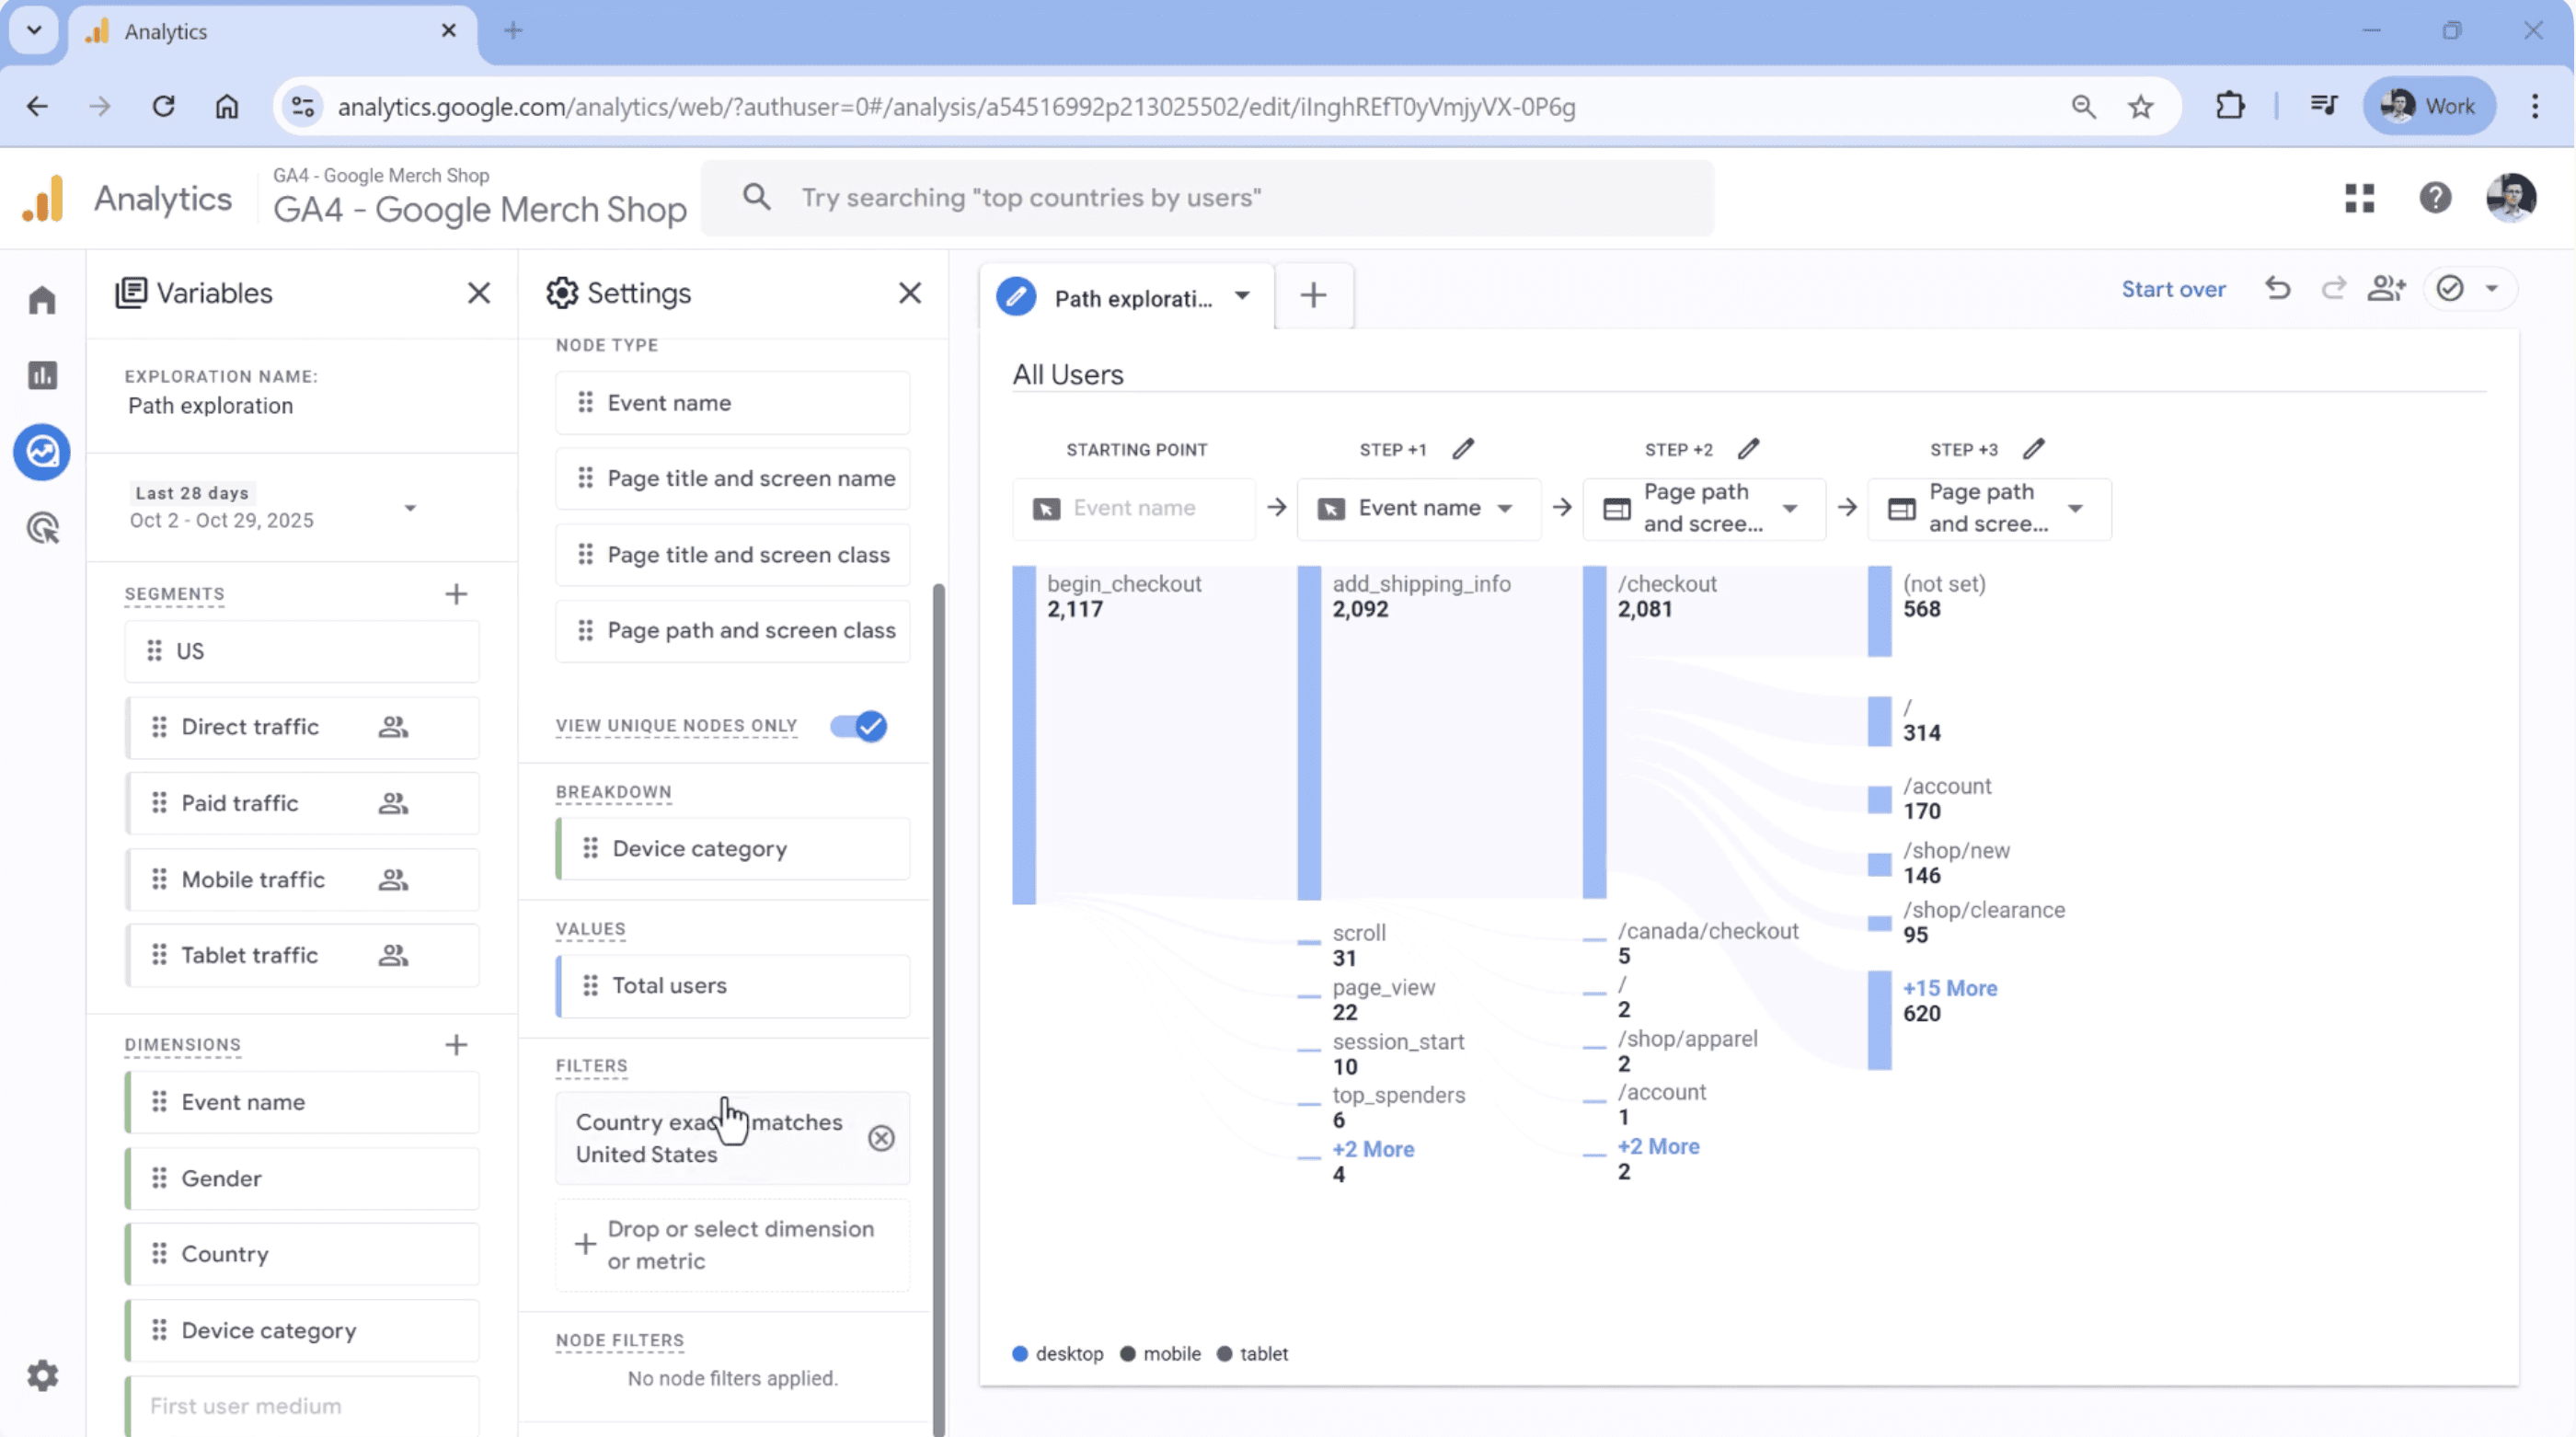This screenshot has width=2576, height=1437.
Task: Toggle View Unique Nodes Only switch
Action: coord(858,726)
